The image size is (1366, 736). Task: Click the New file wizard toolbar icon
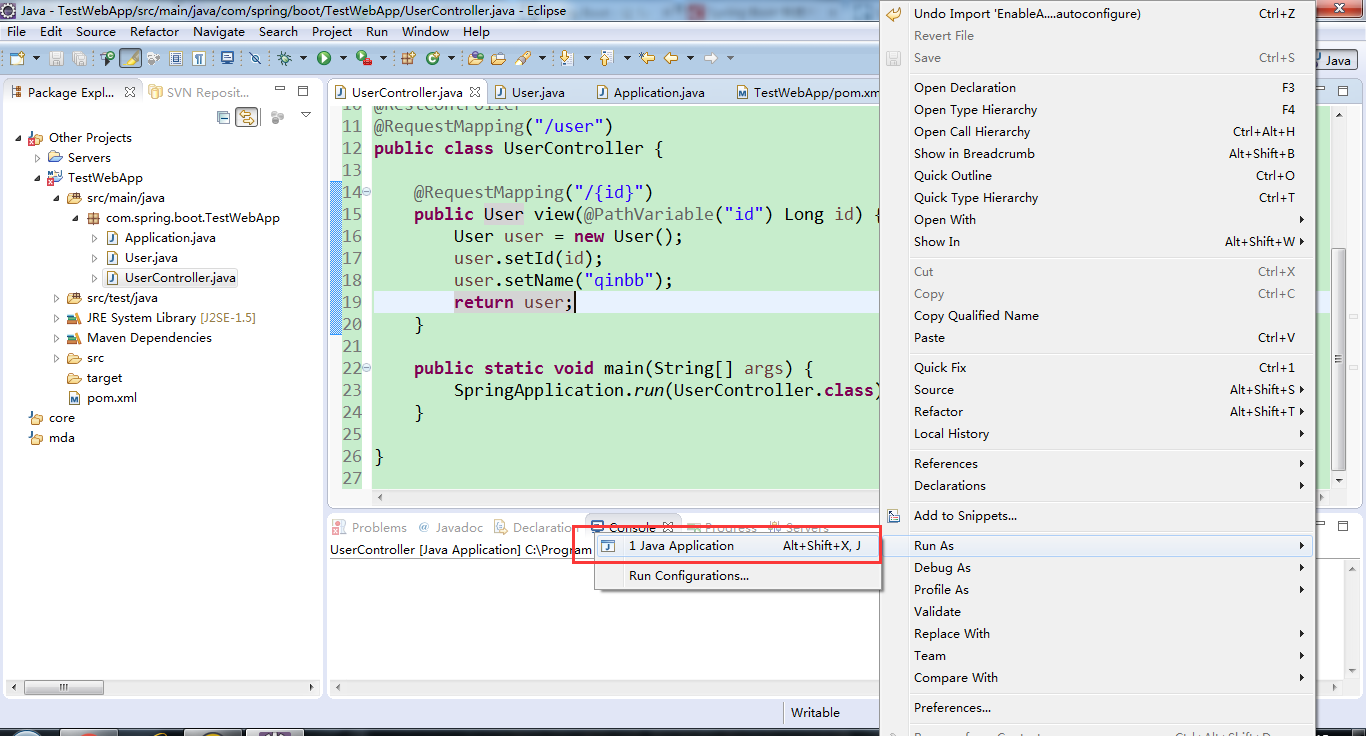click(x=17, y=59)
